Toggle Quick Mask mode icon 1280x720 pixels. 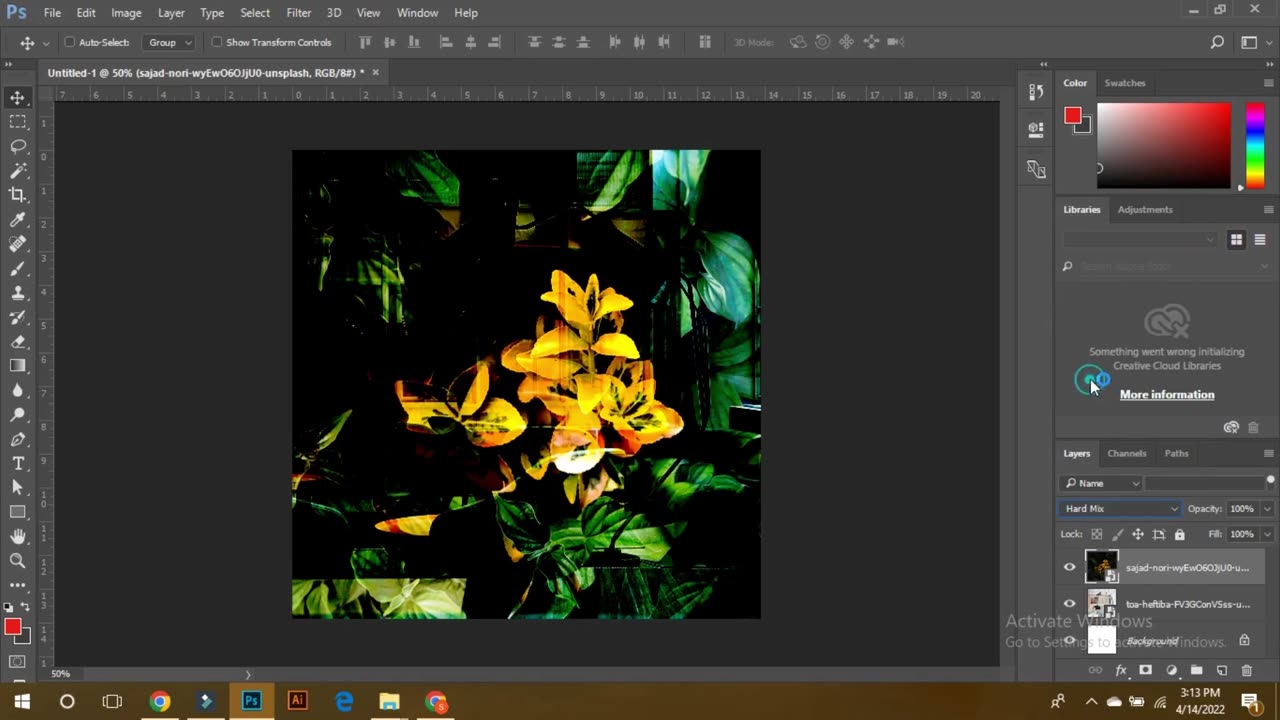click(18, 662)
